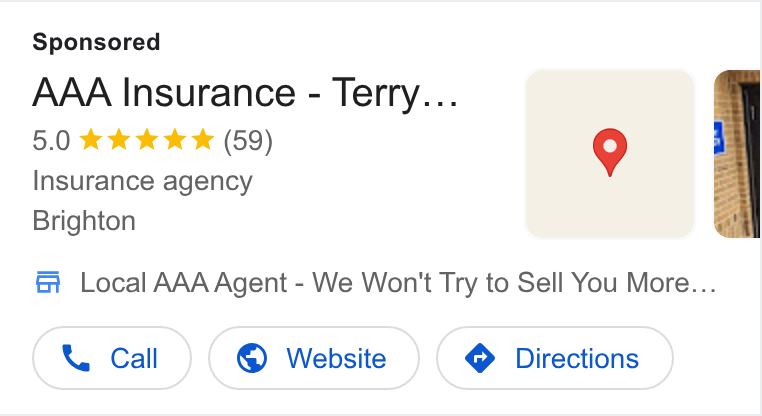Viewport: 762px width, 416px height.
Task: Open AAA Insurance - Terry listing title
Action: (x=245, y=92)
